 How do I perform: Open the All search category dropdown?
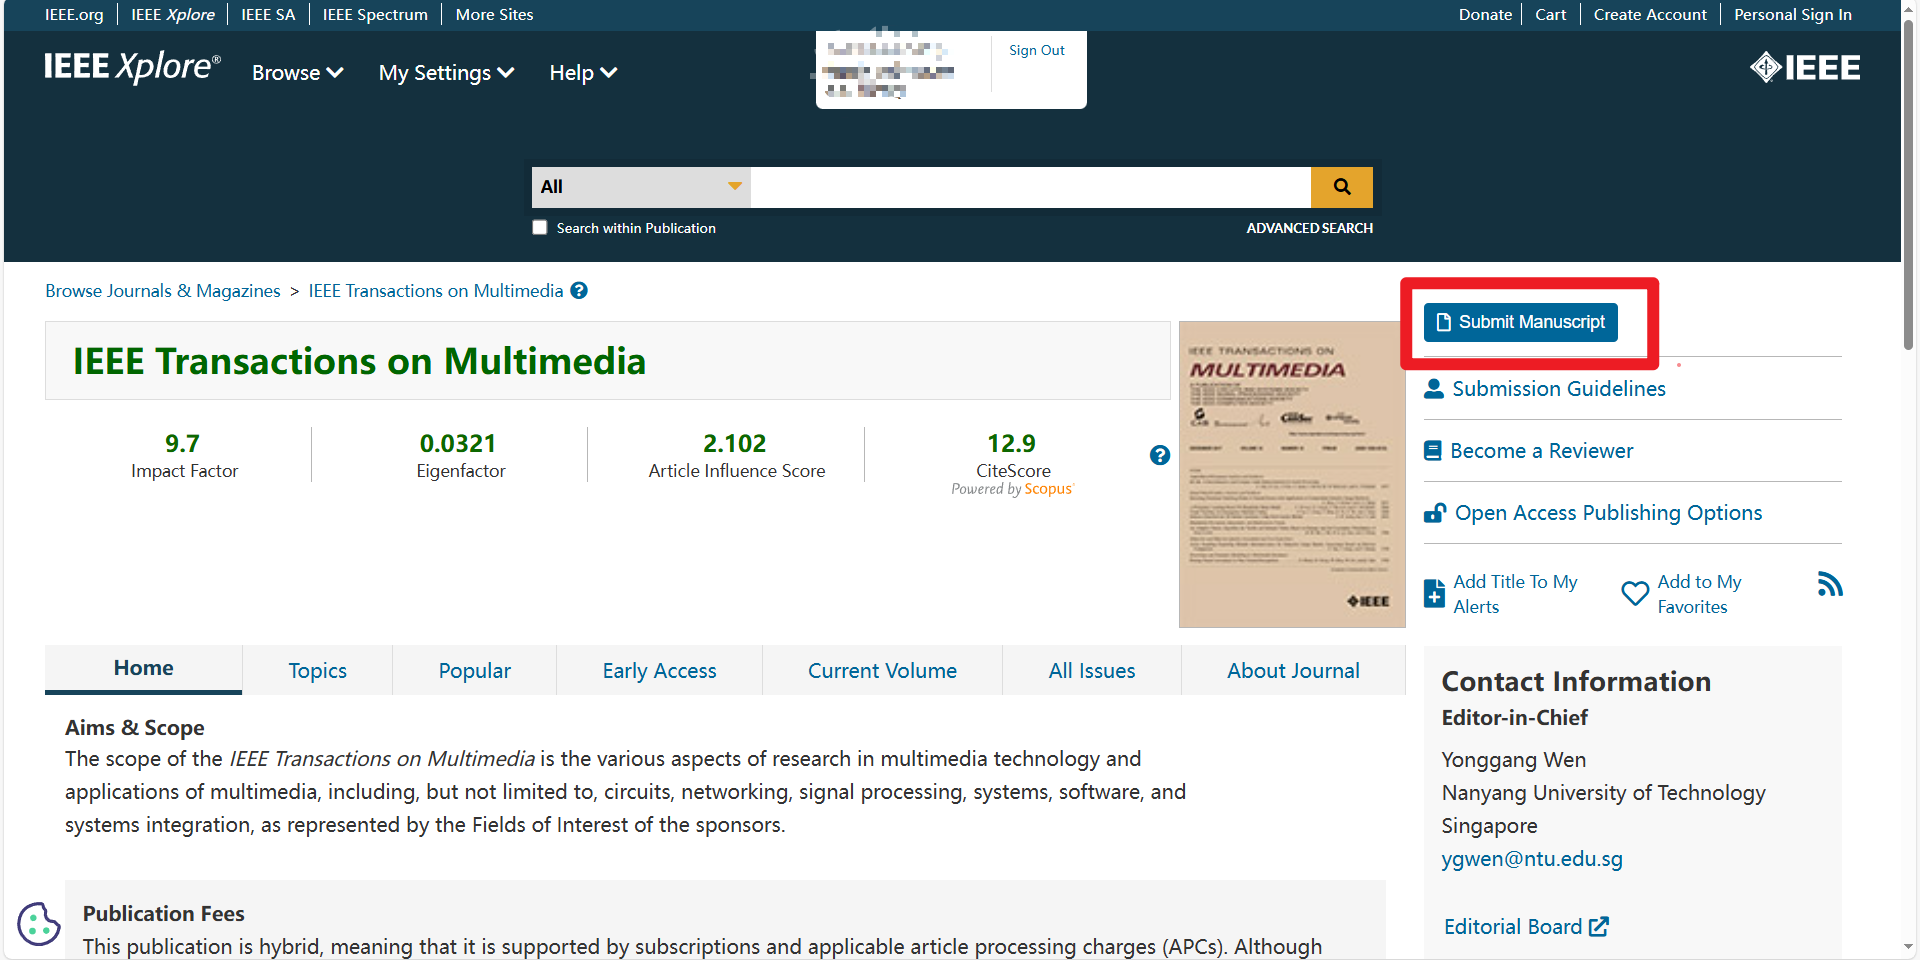641,187
